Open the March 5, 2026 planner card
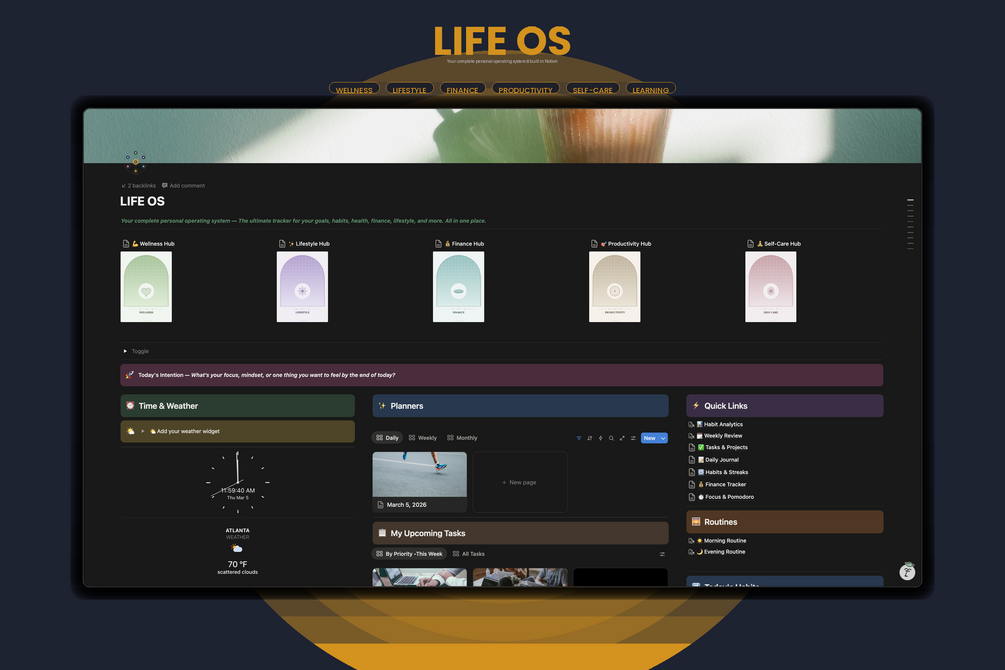Screen dimensions: 1005x670 (420, 482)
